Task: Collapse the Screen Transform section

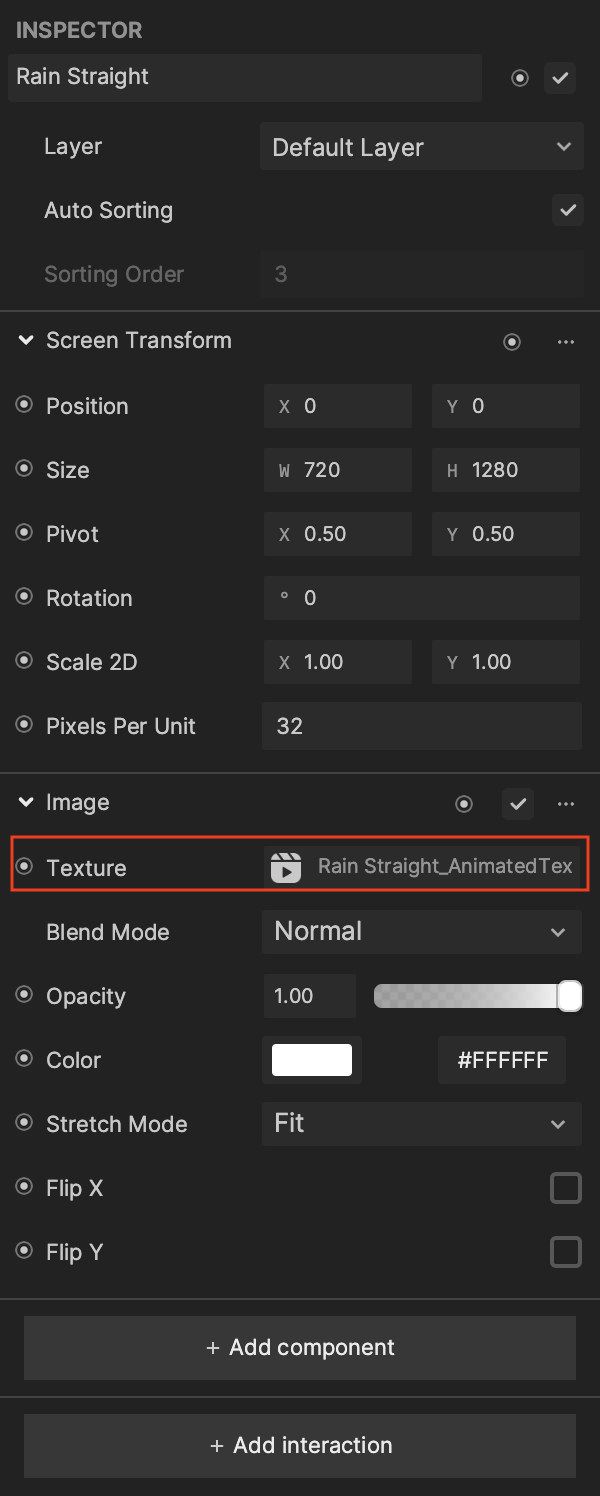Action: click(x=26, y=341)
